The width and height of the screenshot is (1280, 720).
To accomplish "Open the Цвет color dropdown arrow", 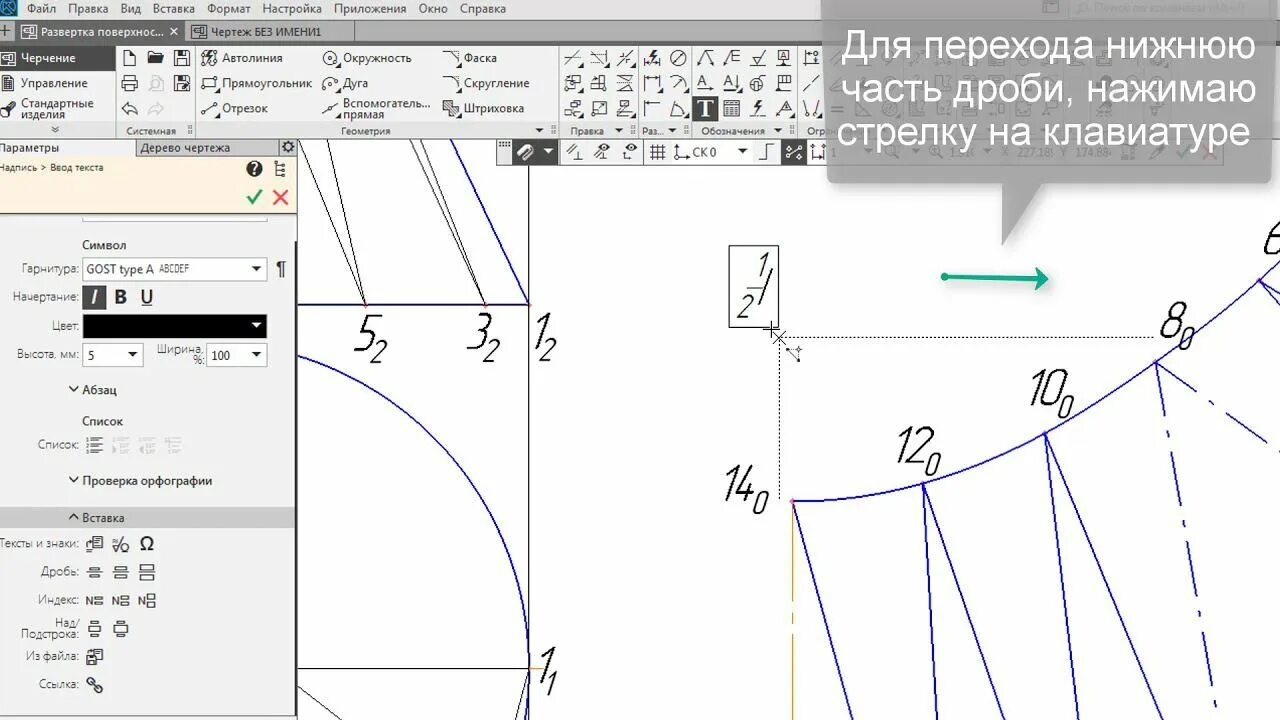I will click(257, 326).
